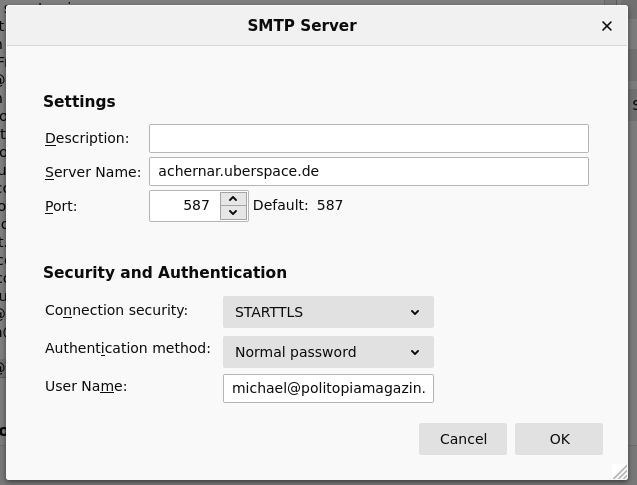Image resolution: width=637 pixels, height=485 pixels.
Task: Decrease port number with down arrow
Action: pyautogui.click(x=233, y=212)
